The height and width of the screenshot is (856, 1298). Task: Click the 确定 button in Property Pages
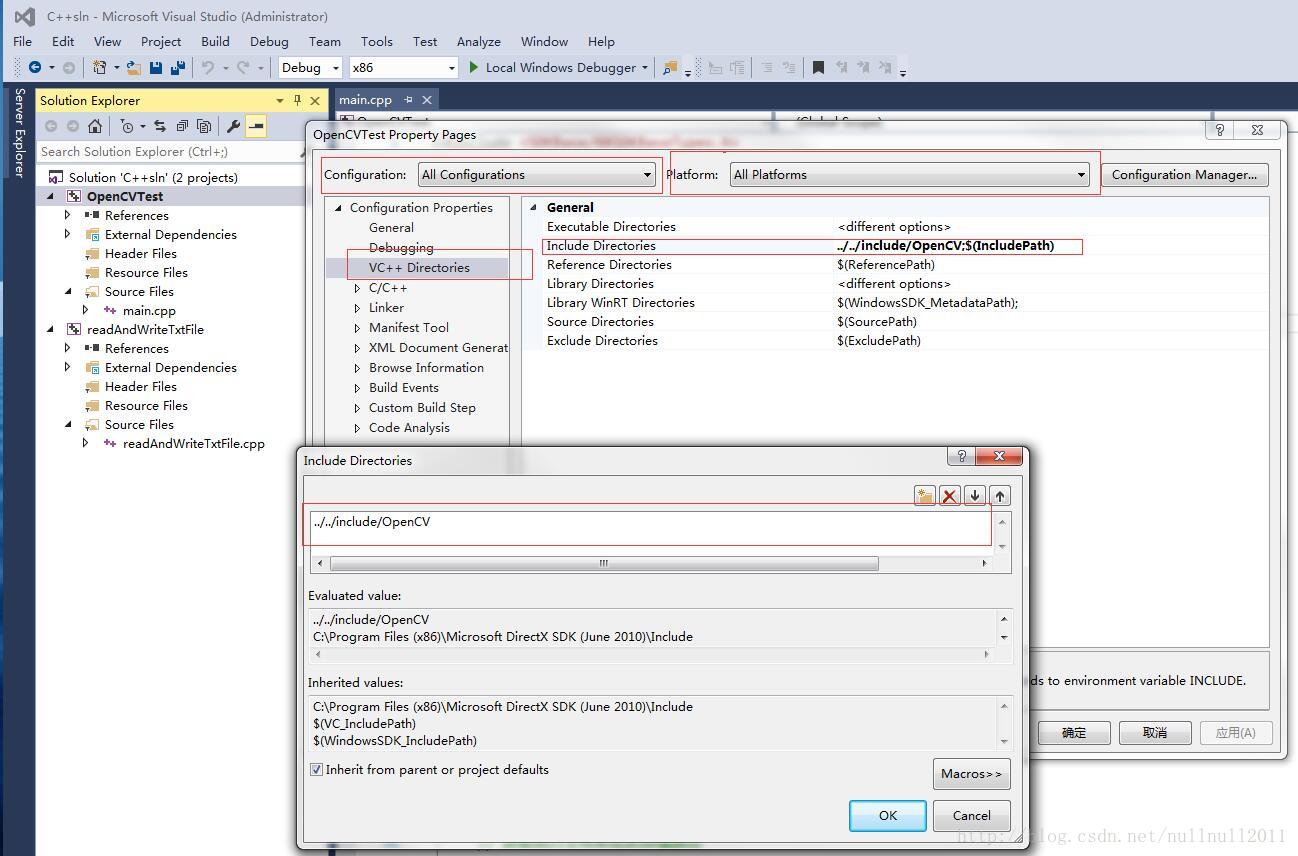pyautogui.click(x=1074, y=732)
